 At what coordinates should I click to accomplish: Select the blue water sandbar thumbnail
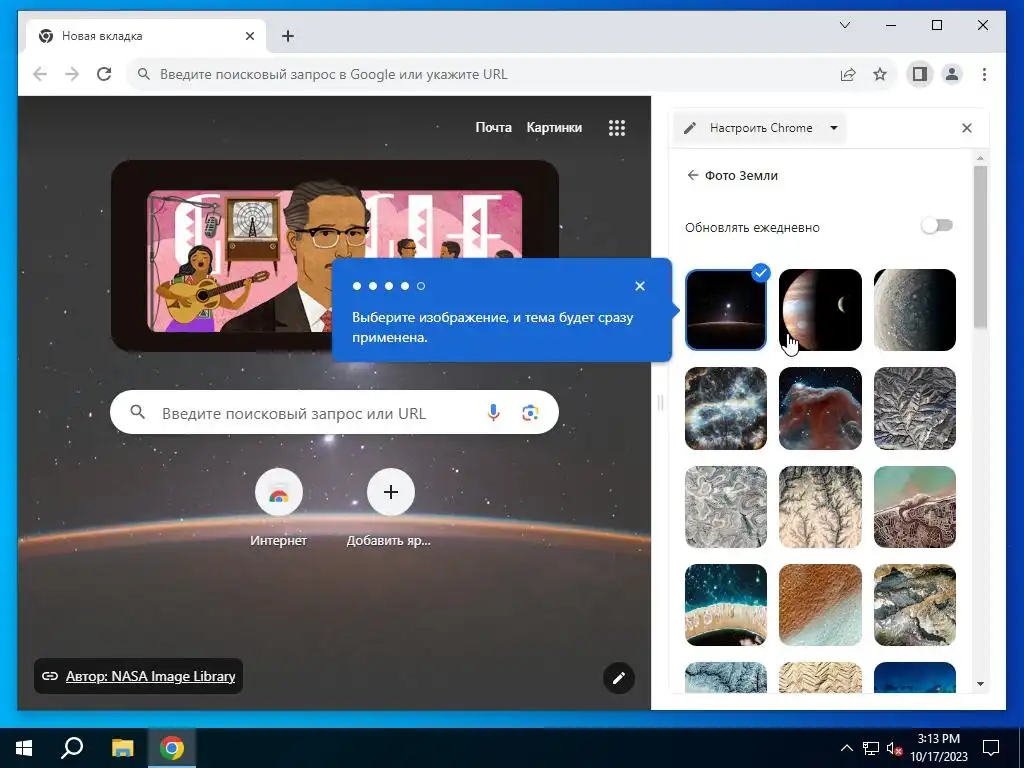coord(726,605)
